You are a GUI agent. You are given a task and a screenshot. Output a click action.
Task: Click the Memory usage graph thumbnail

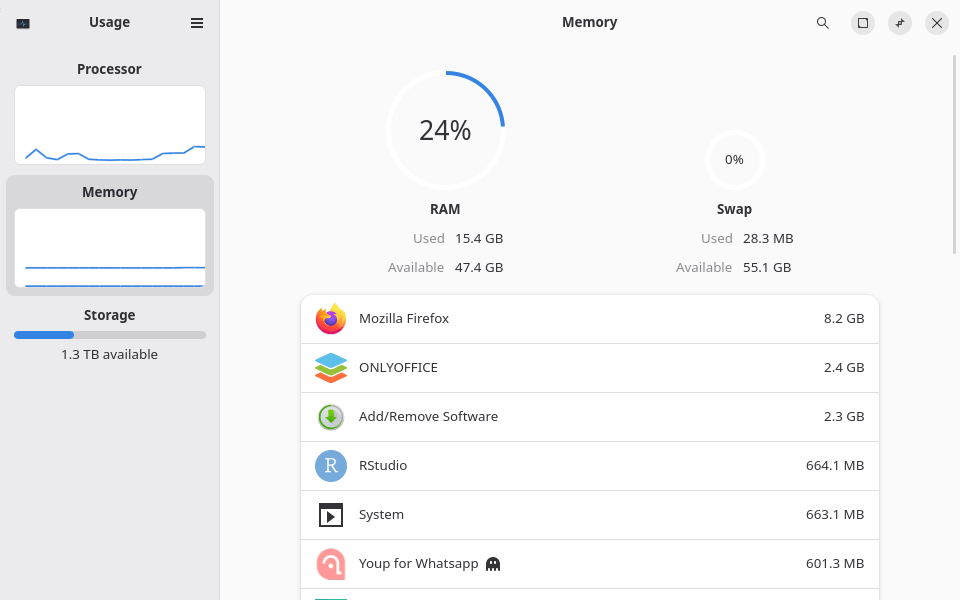pyautogui.click(x=109, y=248)
